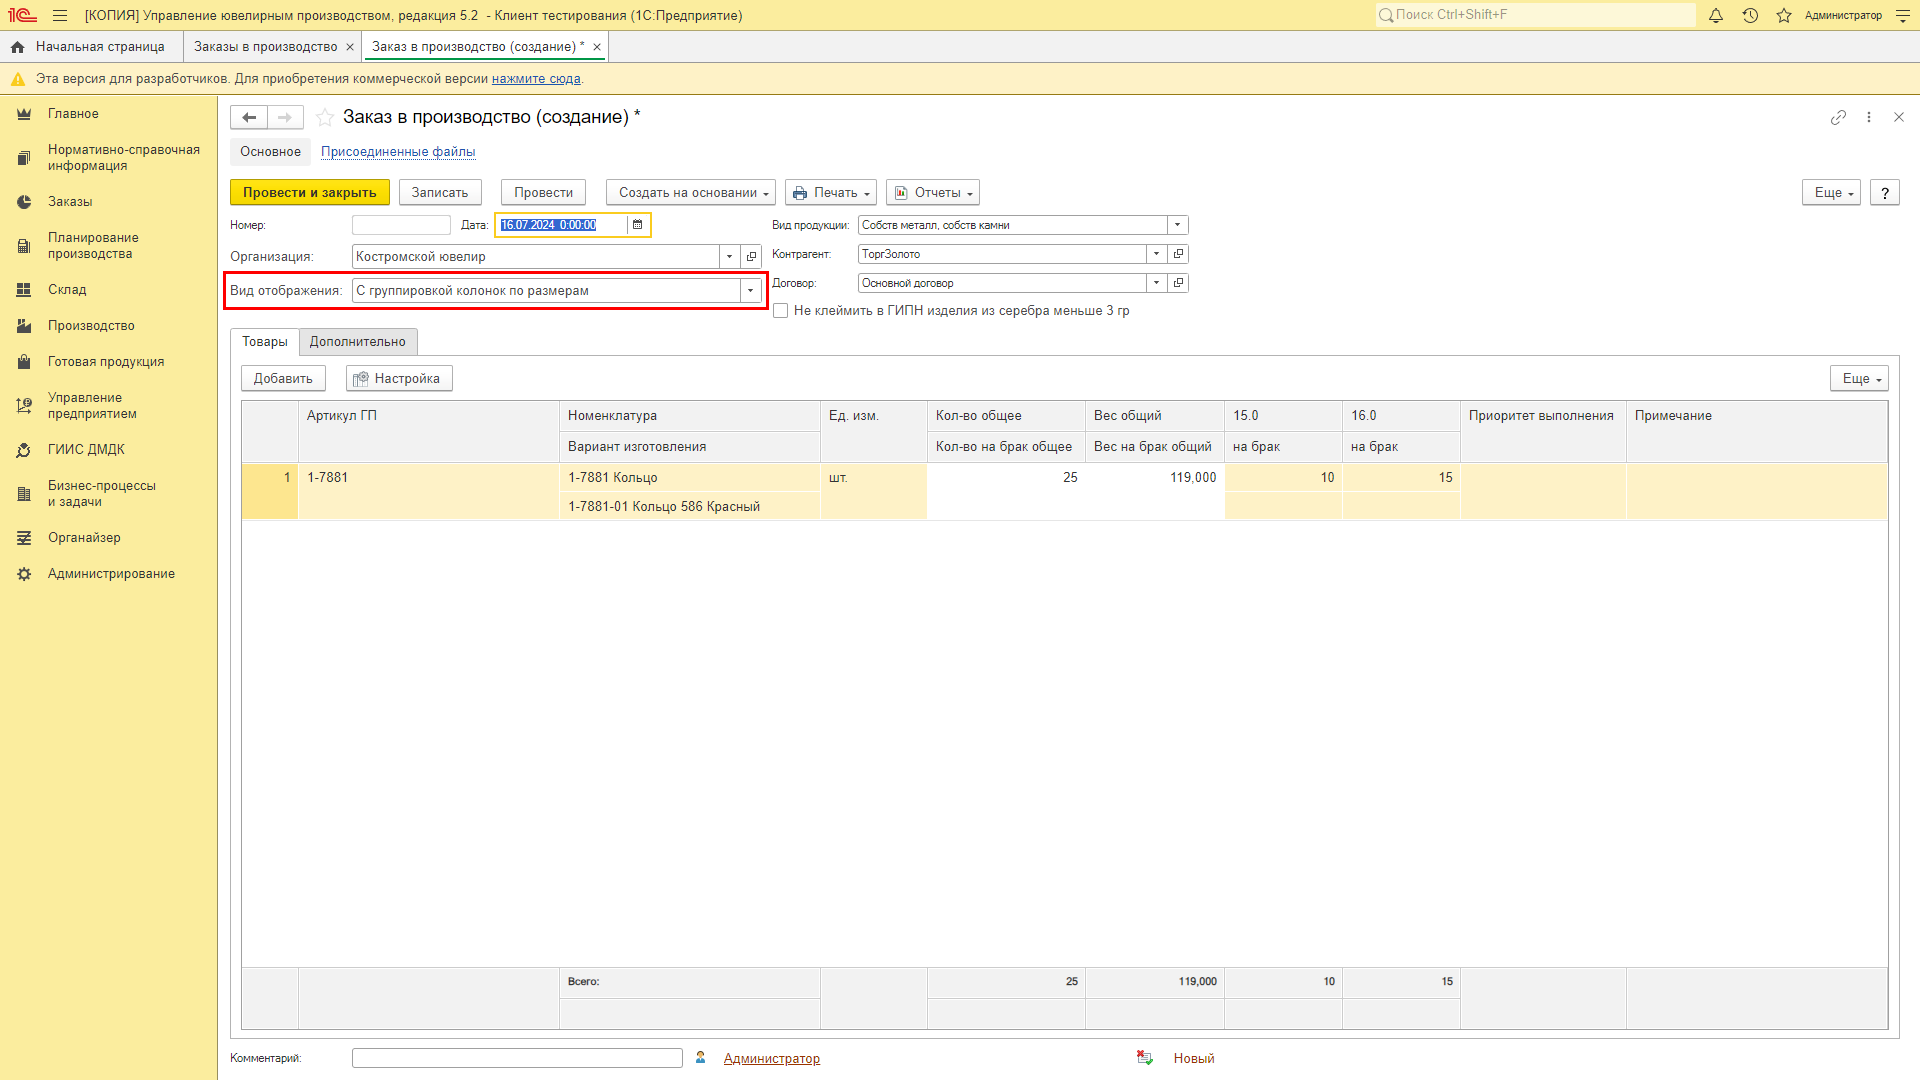1920x1080 pixels.
Task: Click the Номер input field
Action: (401, 225)
